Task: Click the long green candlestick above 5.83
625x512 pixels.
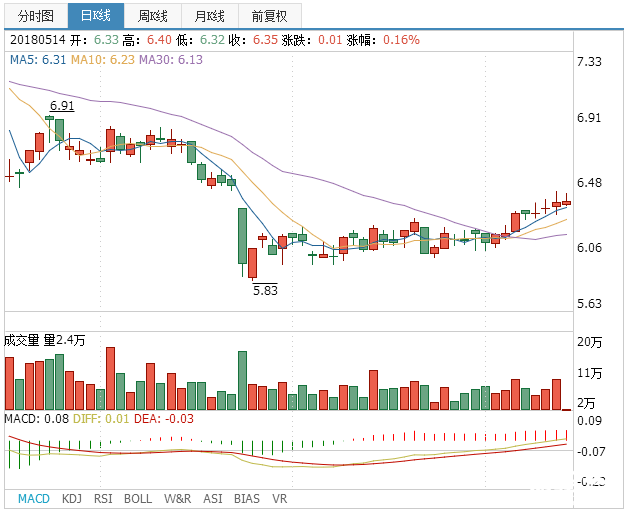Action: 242,236
